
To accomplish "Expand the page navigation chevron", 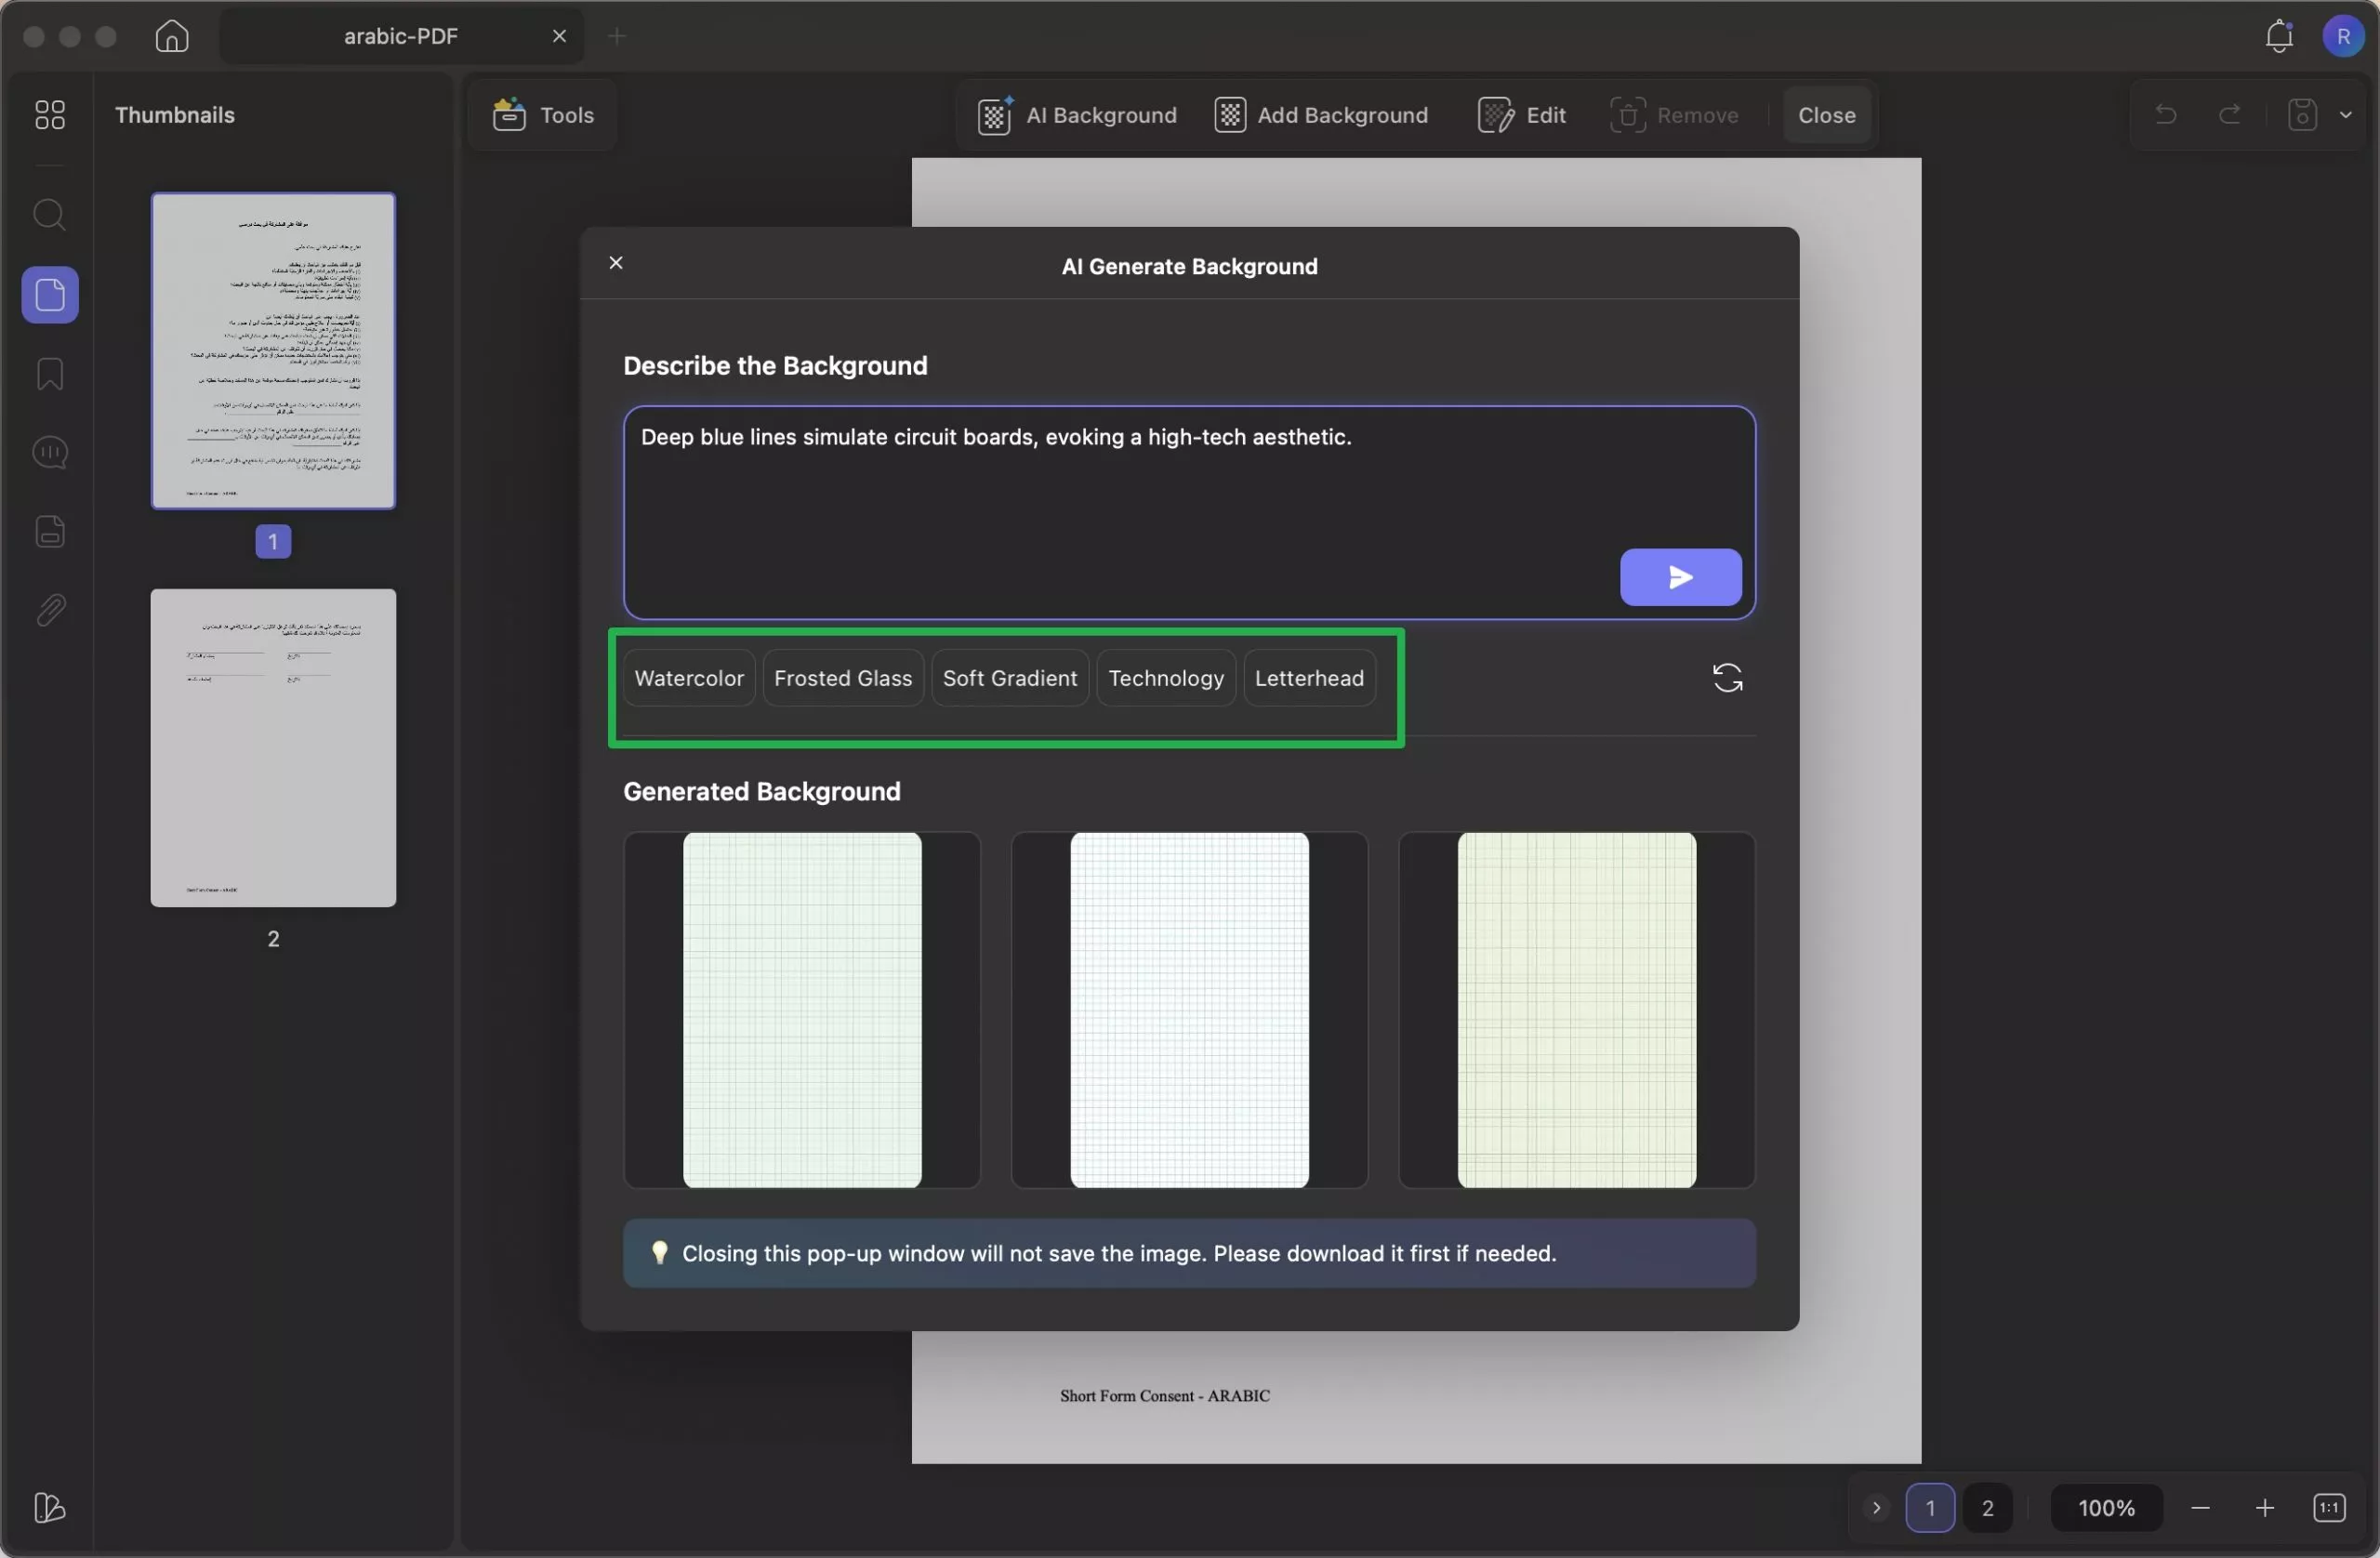I will pyautogui.click(x=1876, y=1507).
